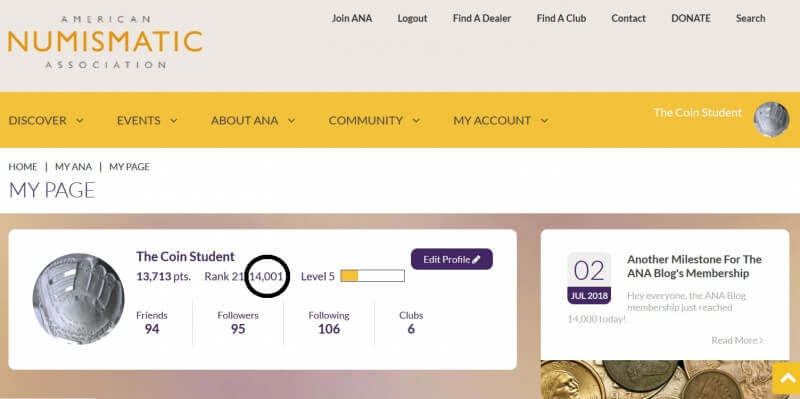Open the COMMUNITY menu
The height and width of the screenshot is (399, 800).
coord(374,121)
